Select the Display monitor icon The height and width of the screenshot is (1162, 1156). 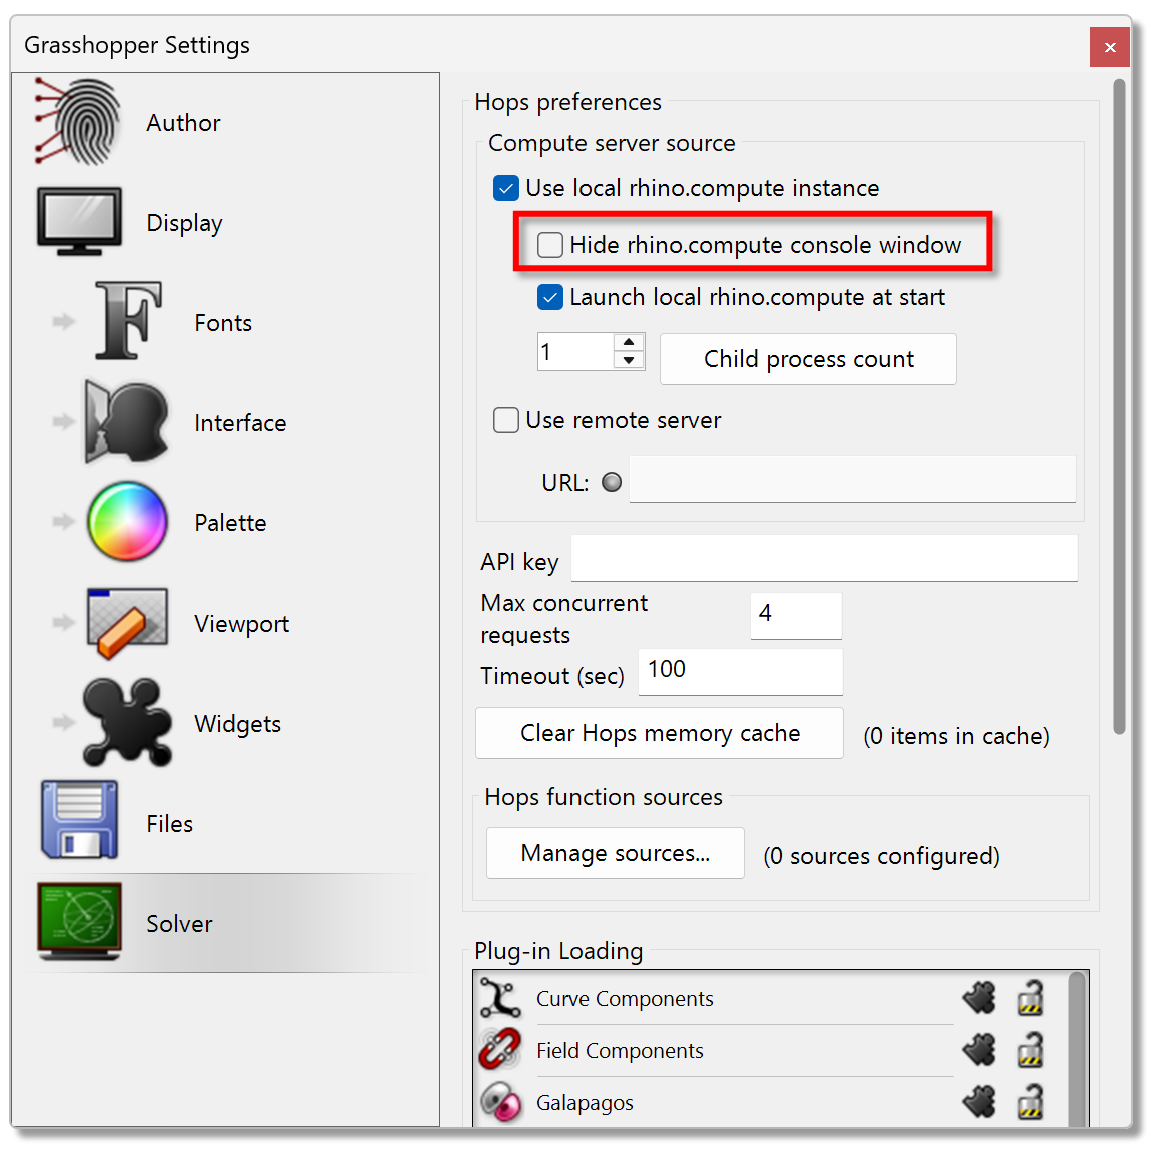pos(79,221)
